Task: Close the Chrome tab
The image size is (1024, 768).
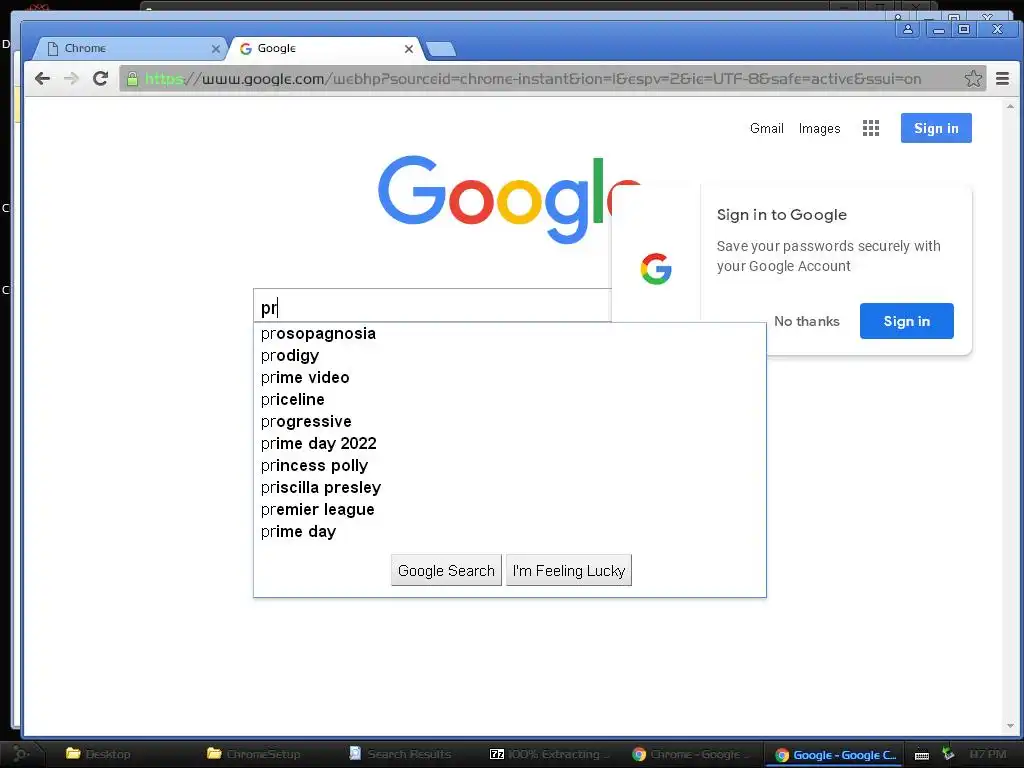Action: click(x=216, y=49)
